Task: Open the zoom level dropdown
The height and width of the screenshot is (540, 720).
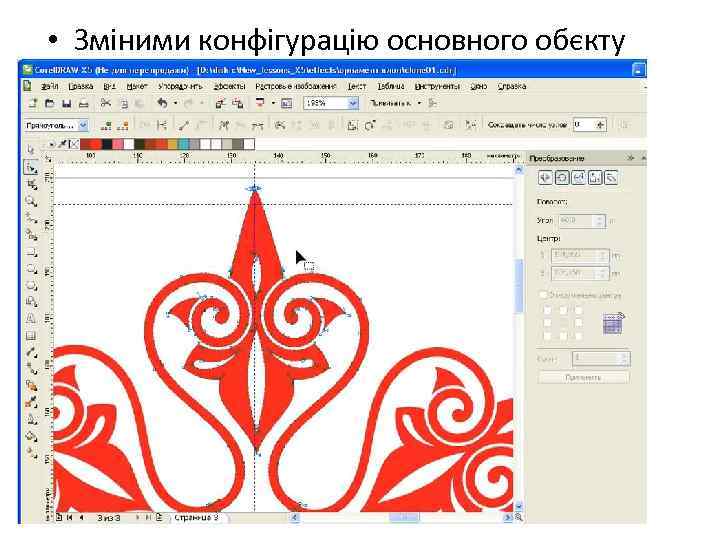Action: [x=353, y=103]
